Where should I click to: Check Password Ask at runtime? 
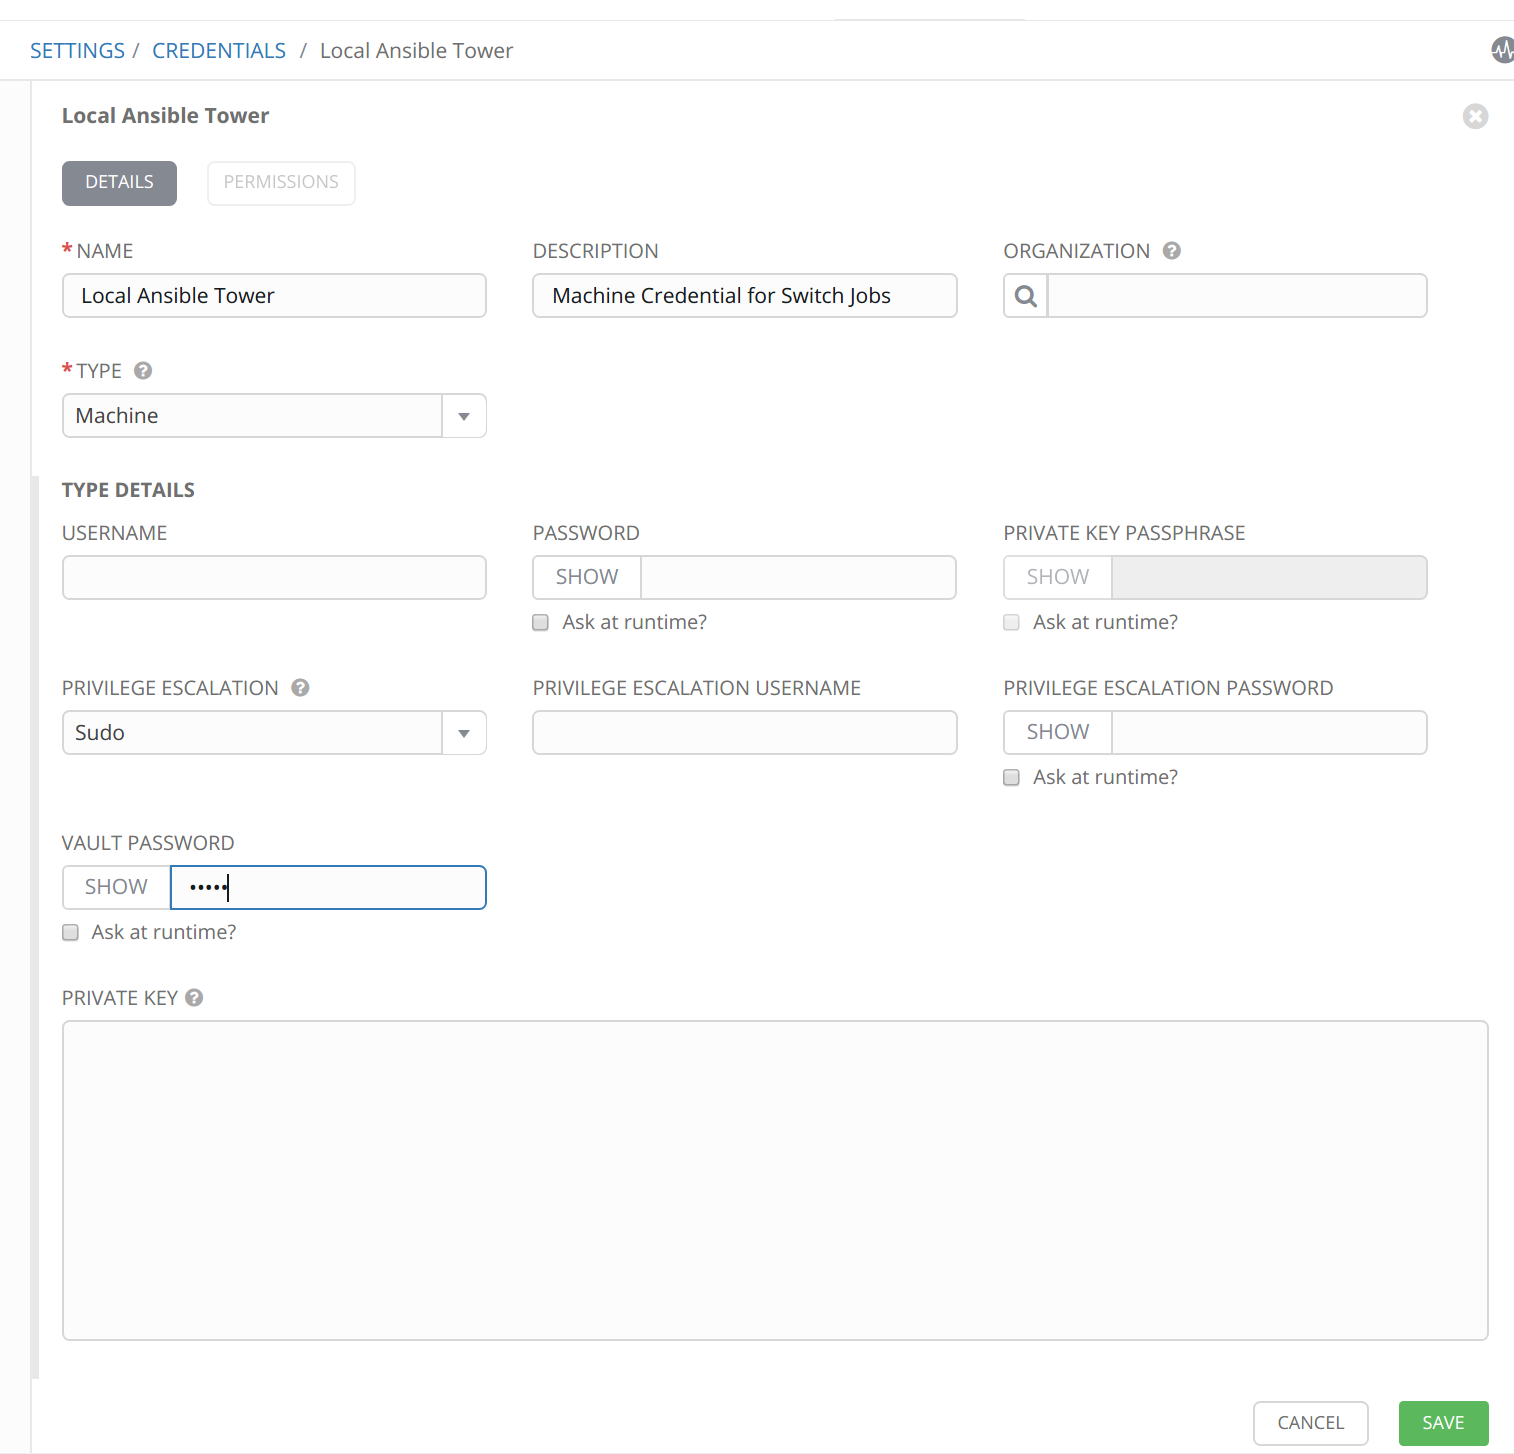coord(541,622)
